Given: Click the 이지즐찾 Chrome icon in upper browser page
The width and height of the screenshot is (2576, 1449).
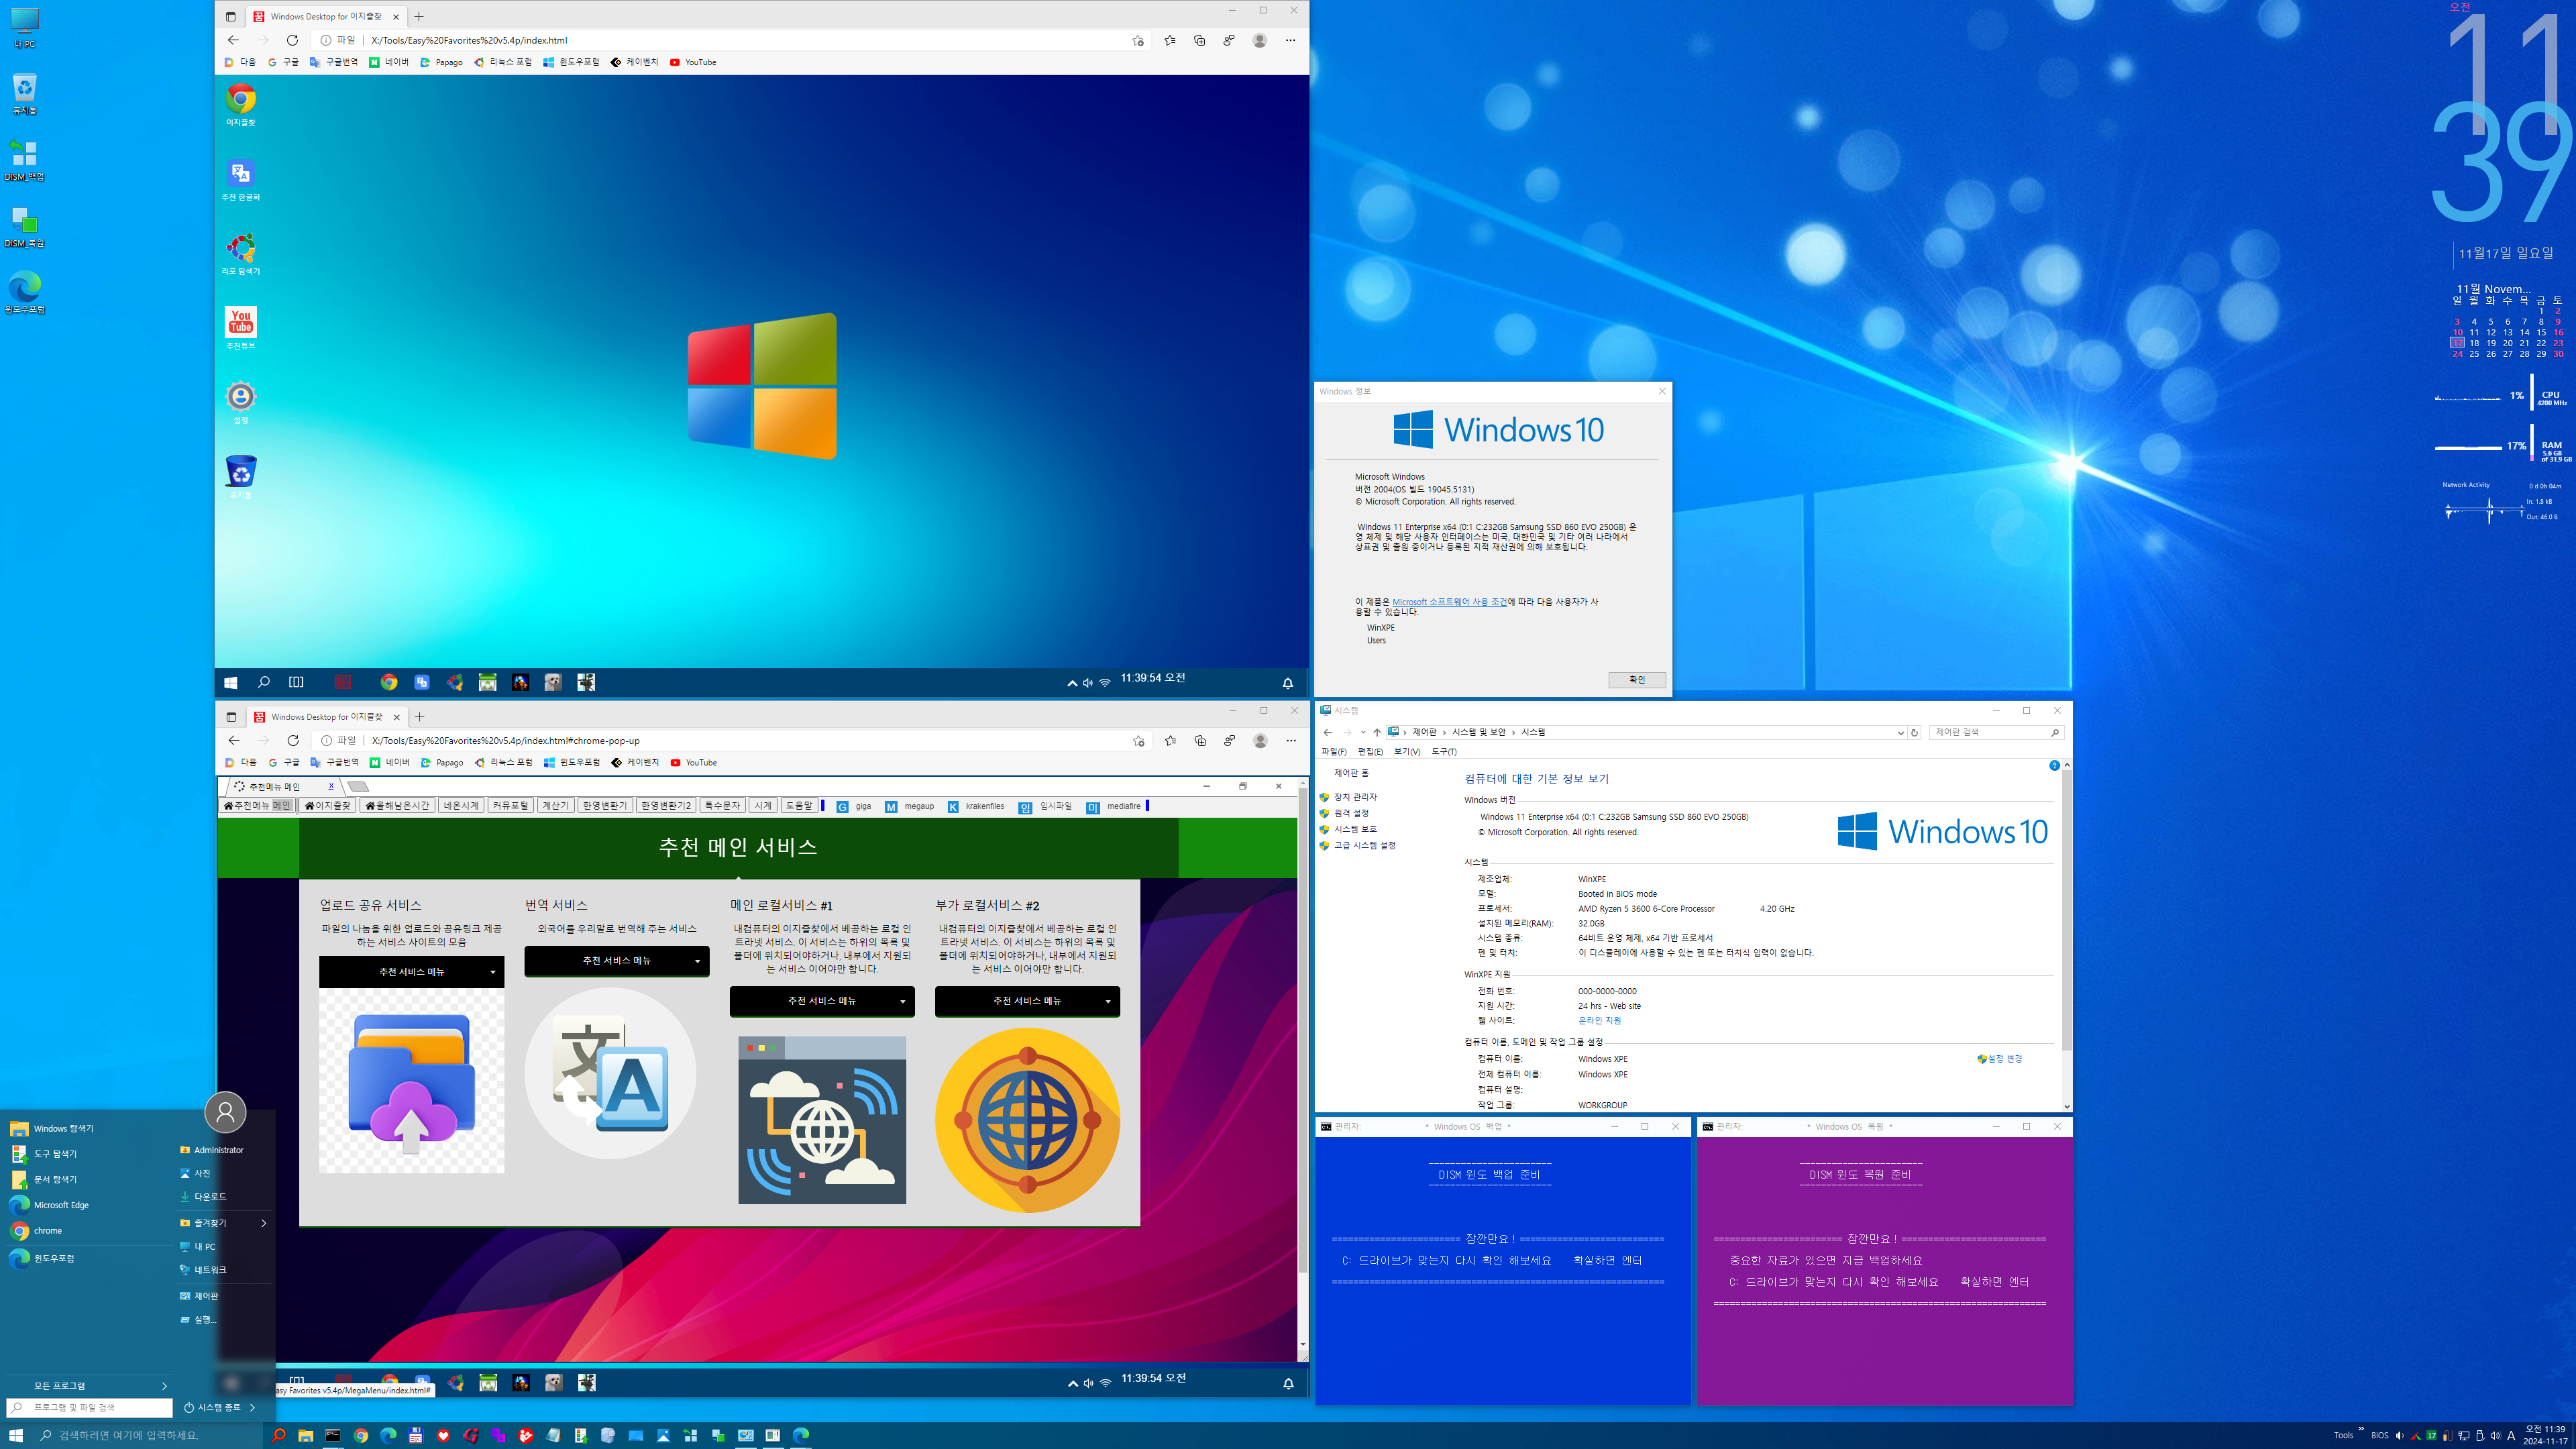Looking at the screenshot, I should point(240,104).
